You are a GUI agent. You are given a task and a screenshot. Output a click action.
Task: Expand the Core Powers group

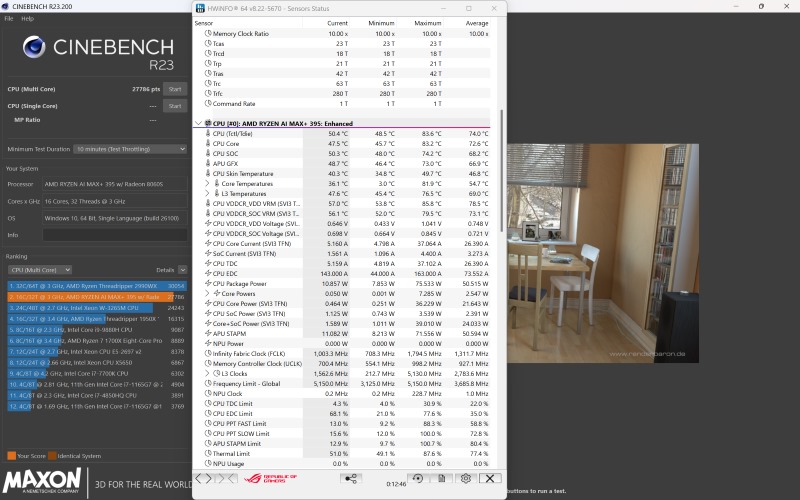click(207, 293)
